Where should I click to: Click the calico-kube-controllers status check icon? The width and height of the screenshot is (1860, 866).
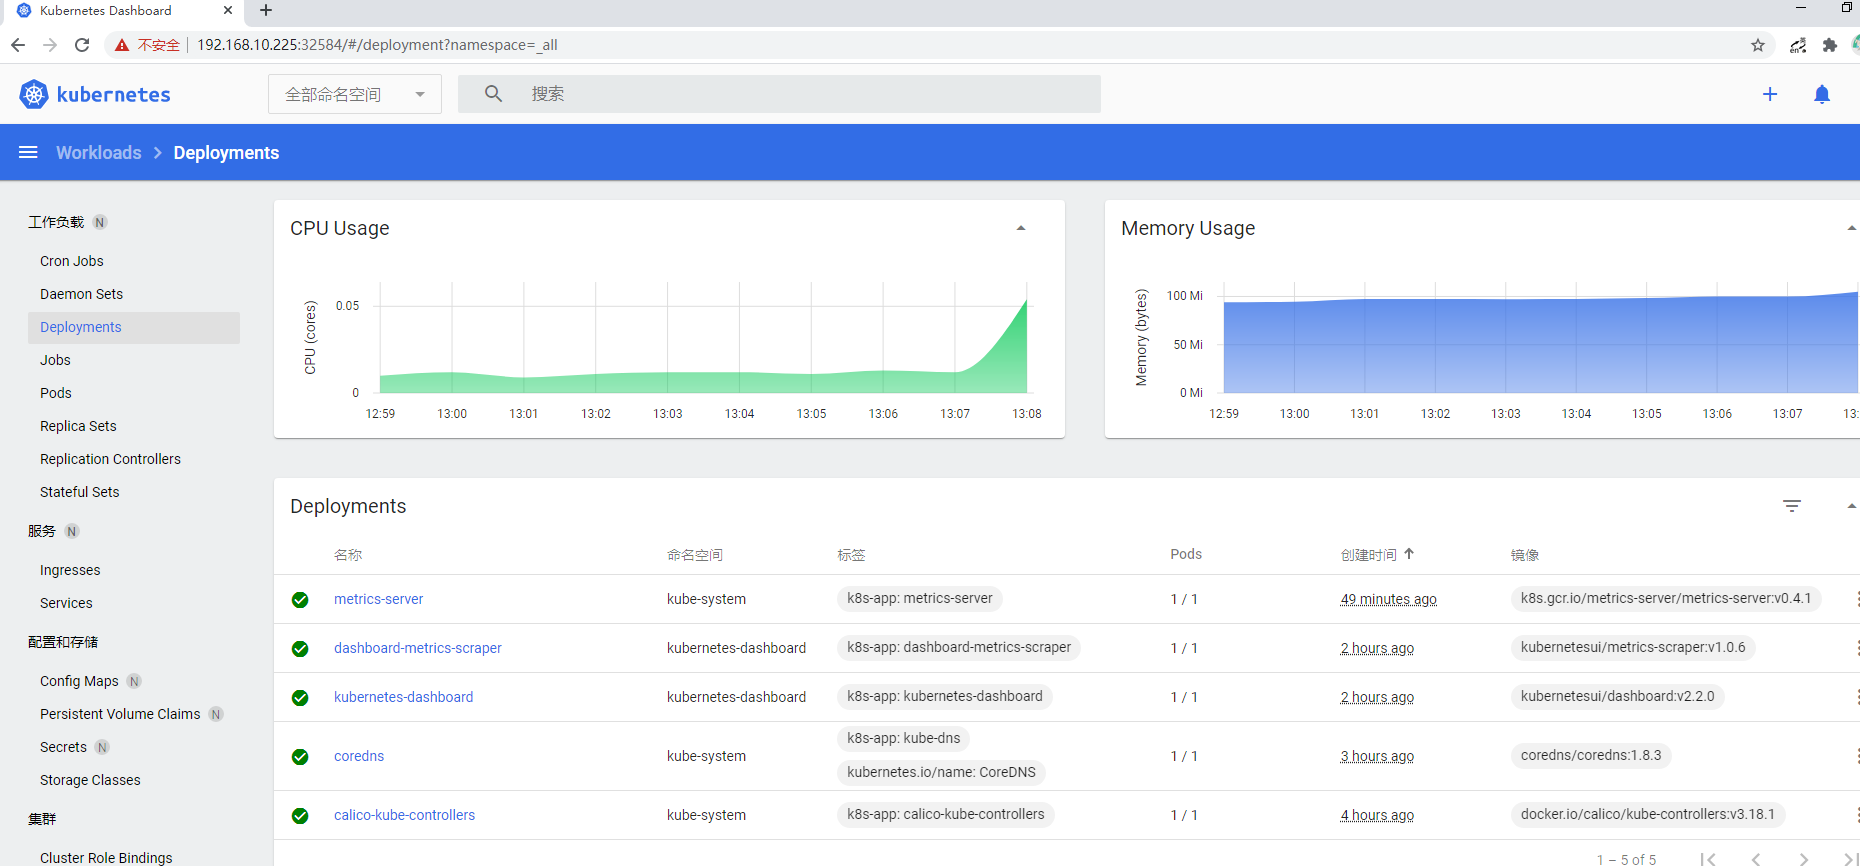pos(300,816)
